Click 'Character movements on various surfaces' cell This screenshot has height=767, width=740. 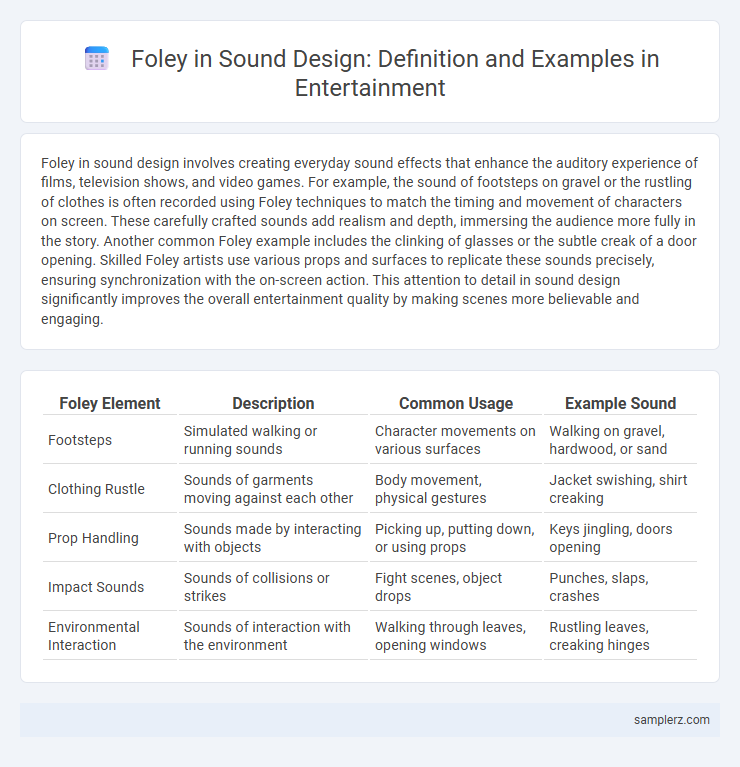coord(456,440)
